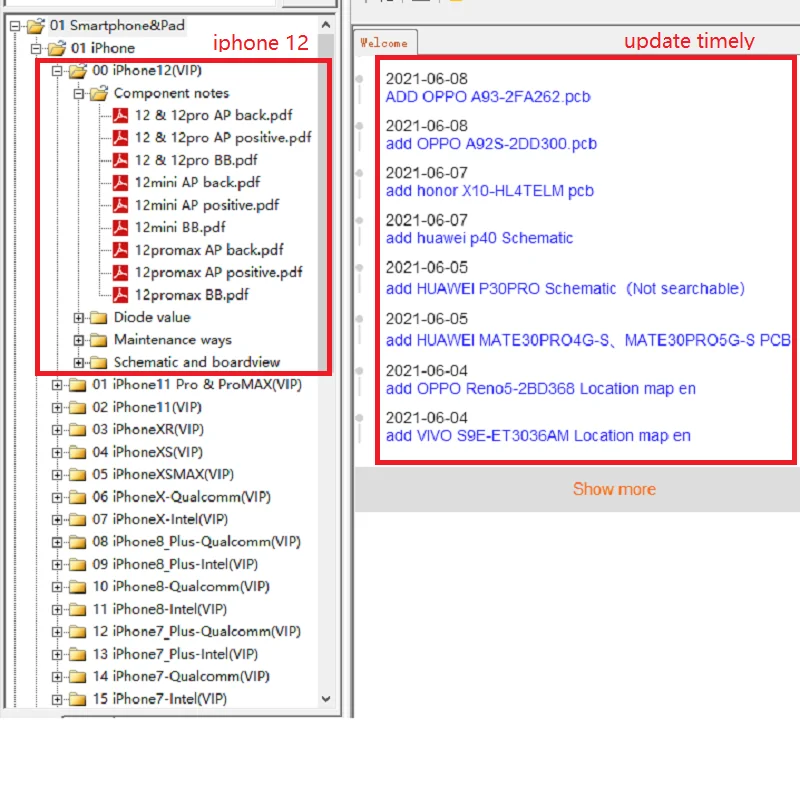Click PDF icon for 12 & 12pro AP positive.pdf
The image size is (800, 800).
(x=120, y=138)
